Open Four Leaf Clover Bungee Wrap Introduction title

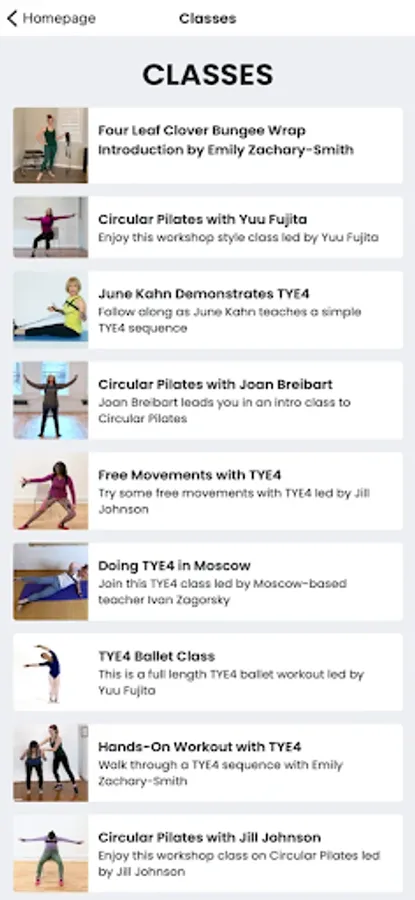(x=226, y=140)
